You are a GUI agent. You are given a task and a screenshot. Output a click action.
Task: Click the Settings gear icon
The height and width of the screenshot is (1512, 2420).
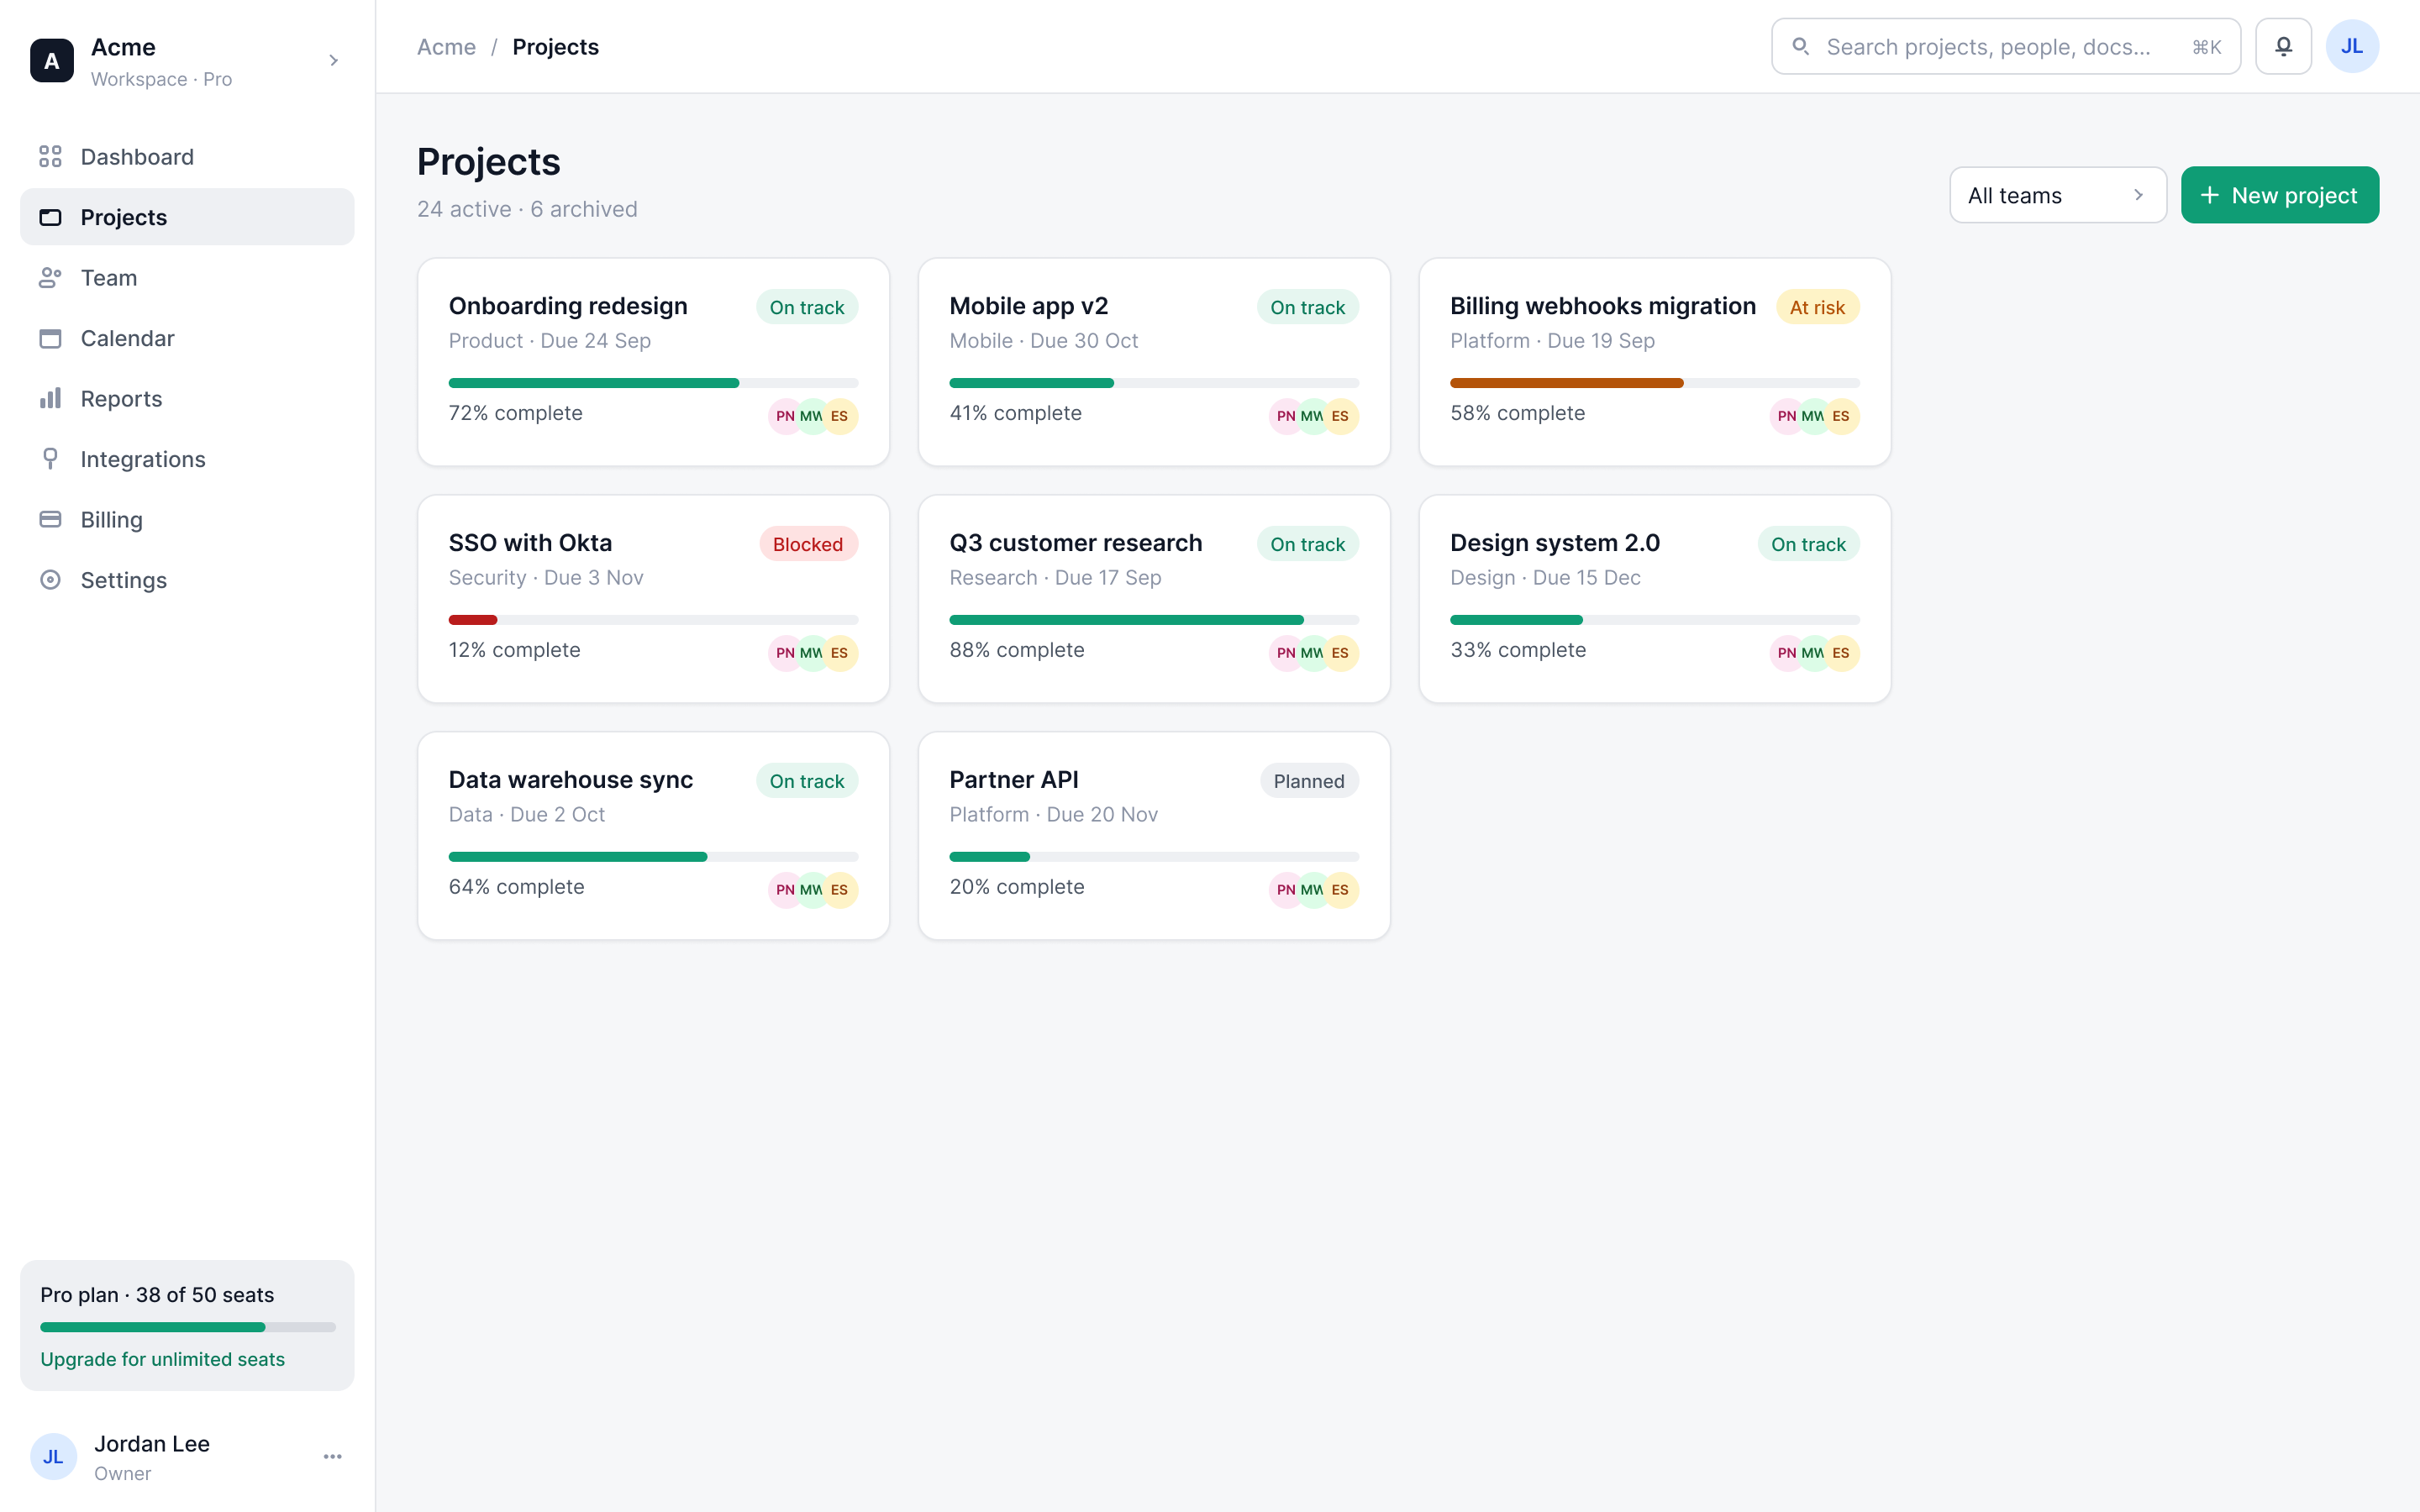coord(50,580)
